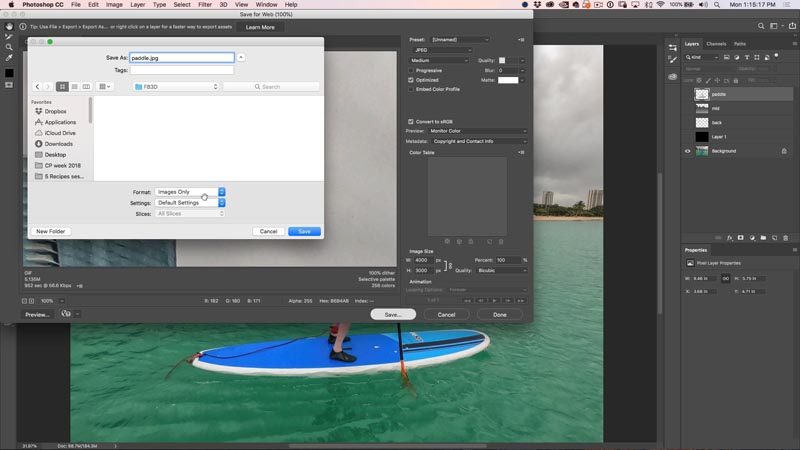
Task: Open the Bicubic resample quality dropdown
Action: pos(502,270)
